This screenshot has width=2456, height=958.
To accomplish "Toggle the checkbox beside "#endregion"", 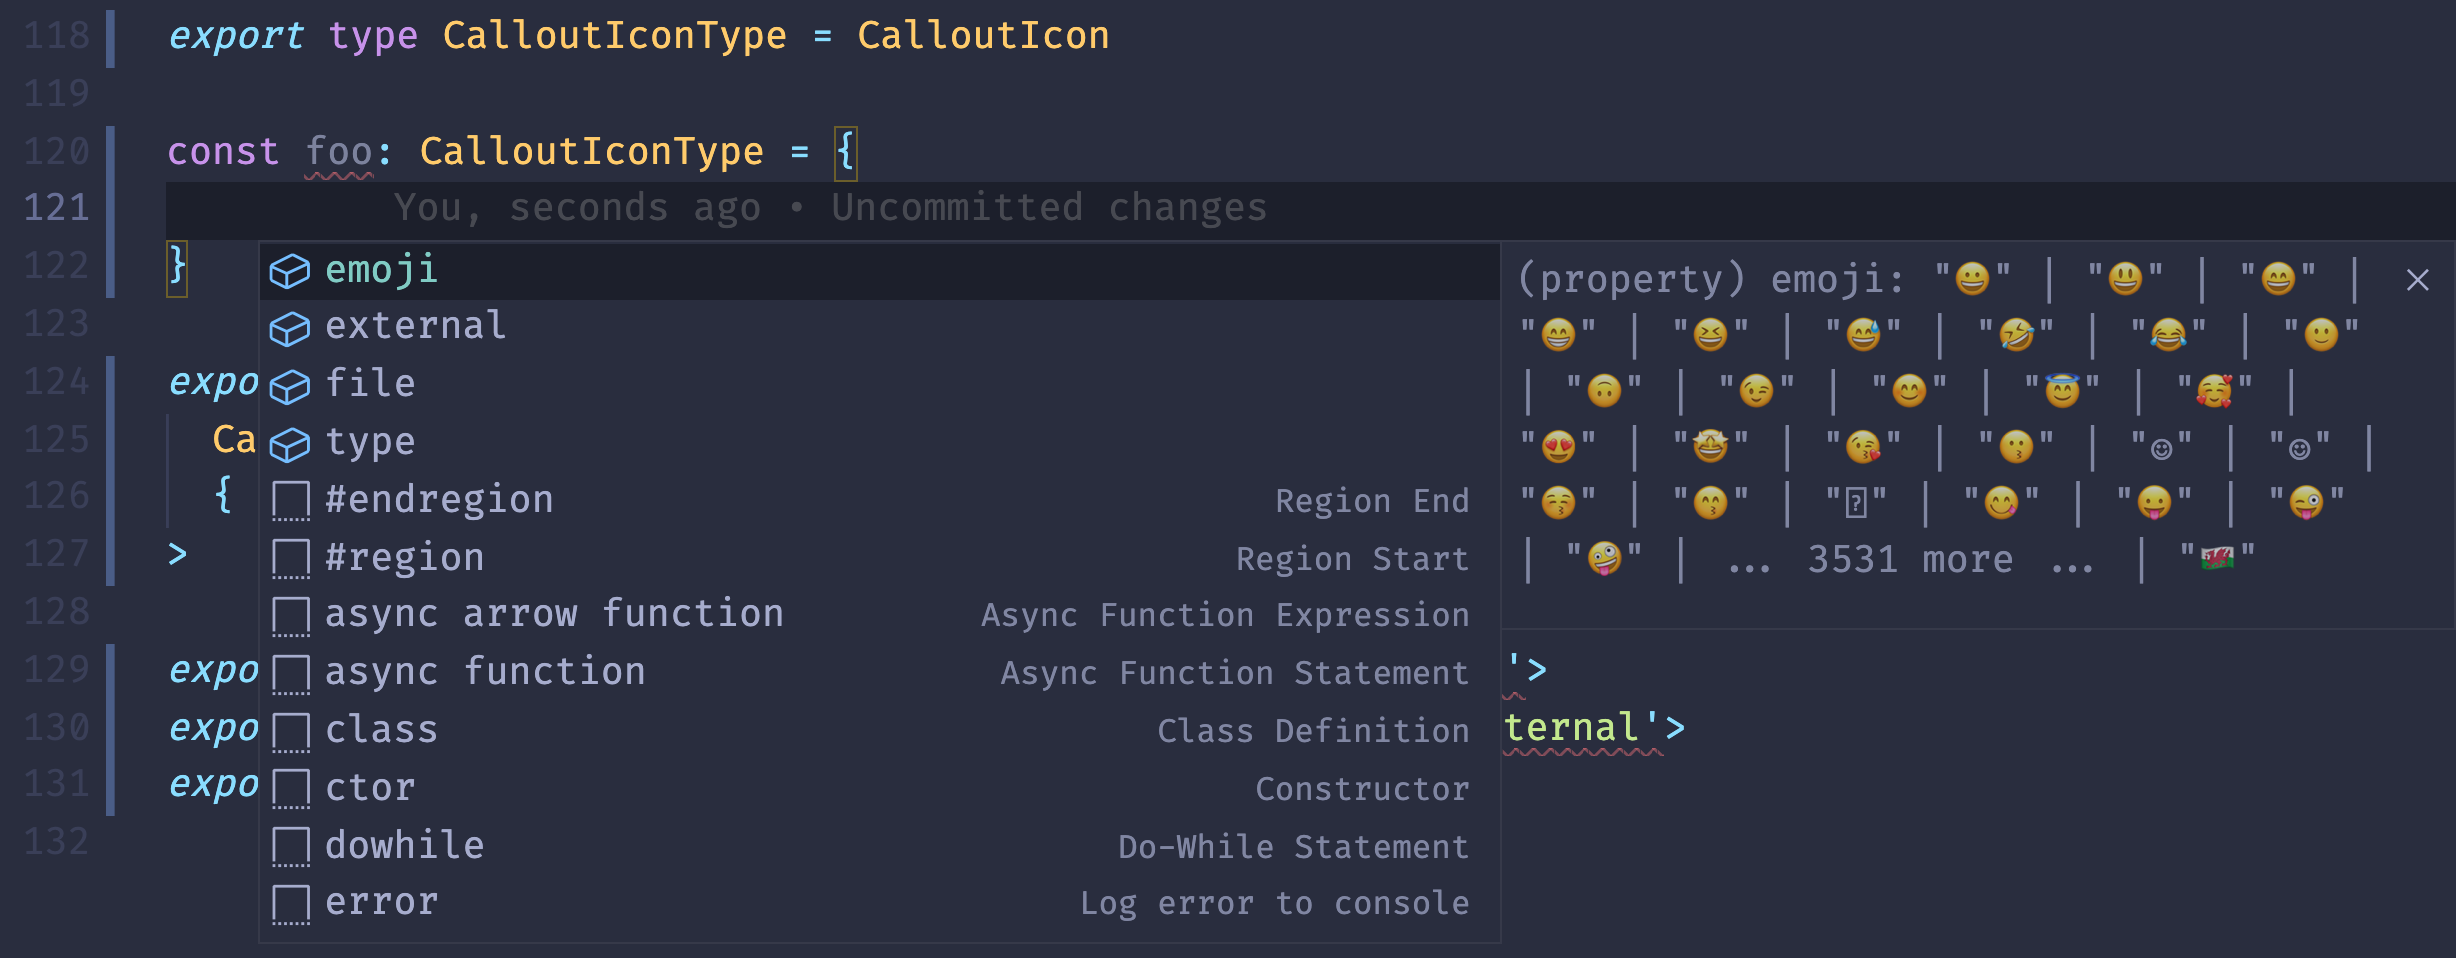I will pos(293,500).
